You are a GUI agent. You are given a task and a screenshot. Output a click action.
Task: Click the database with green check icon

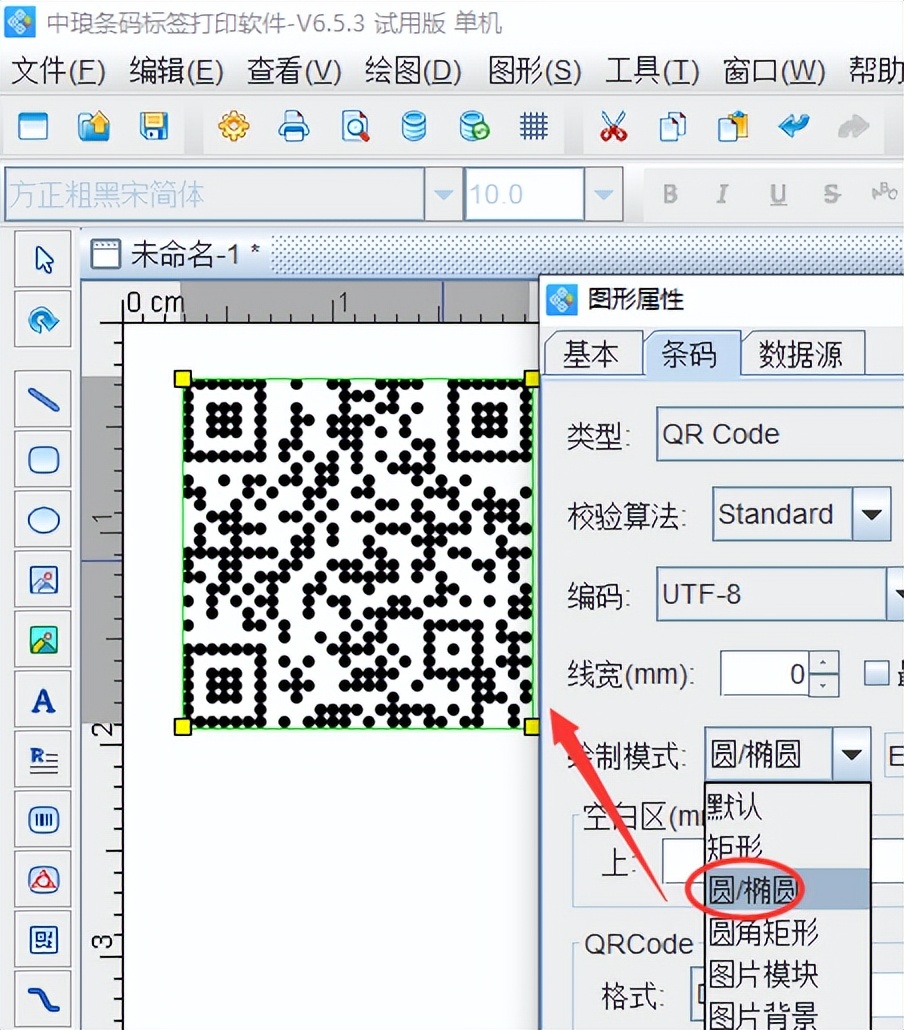(474, 126)
